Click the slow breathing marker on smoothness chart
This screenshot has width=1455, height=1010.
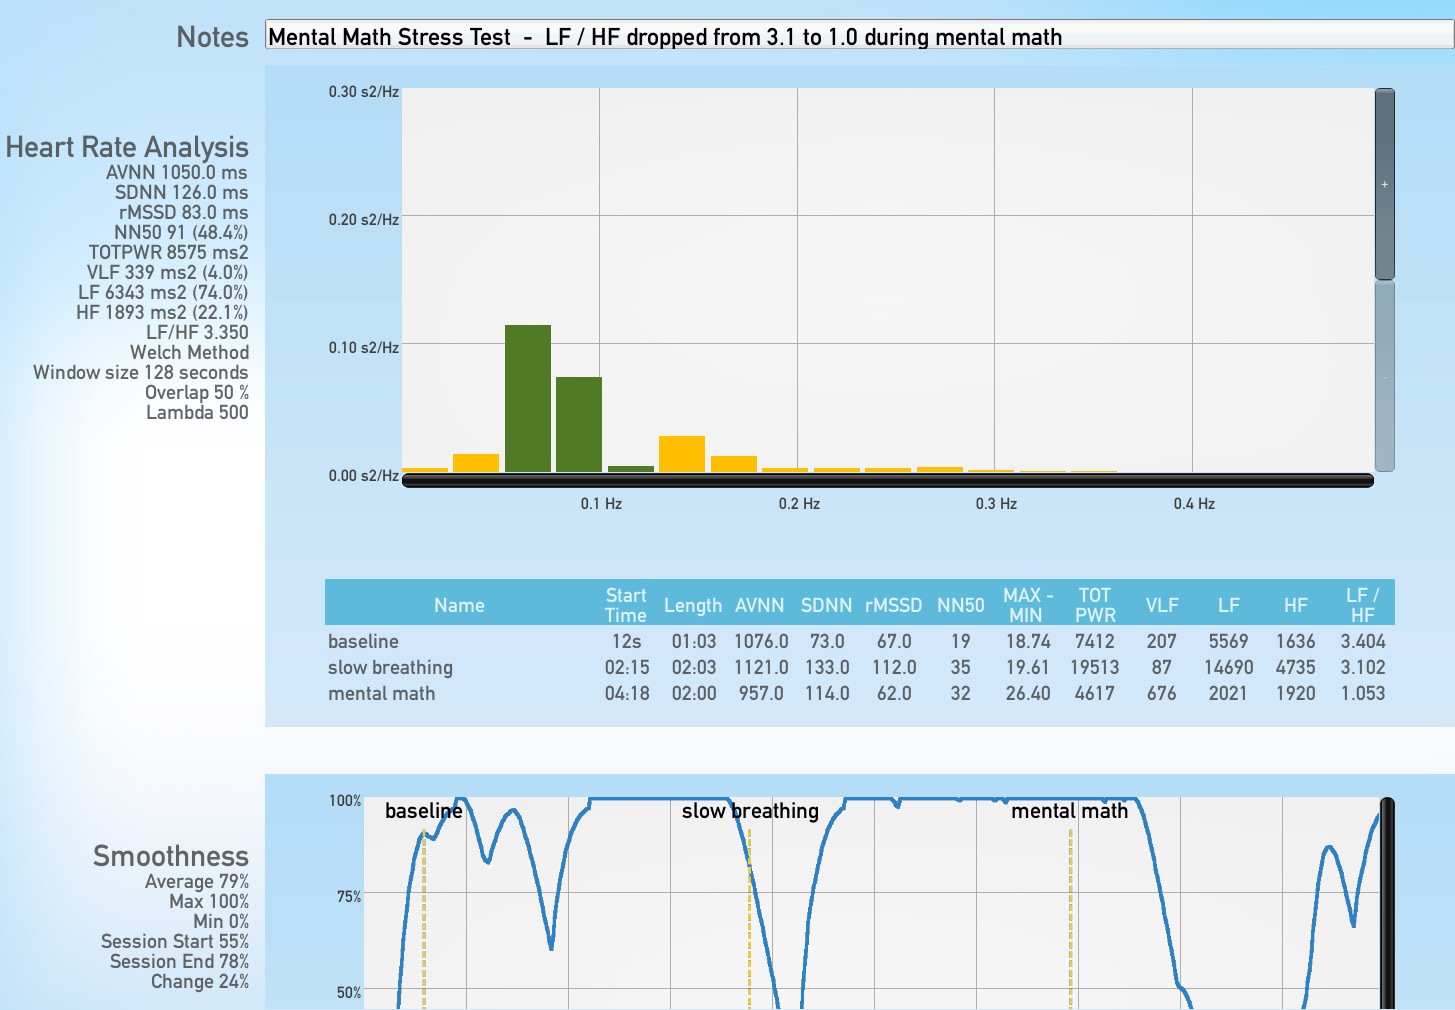click(x=749, y=811)
